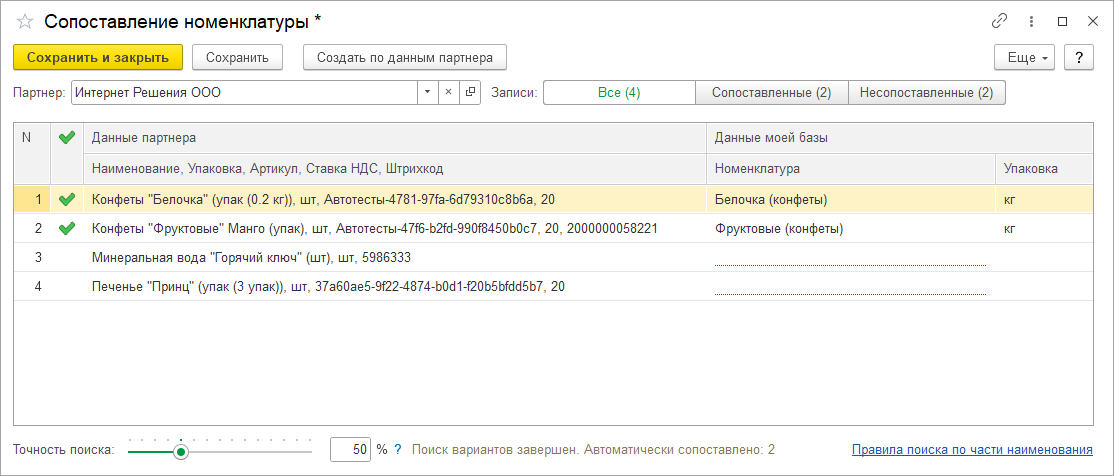Click the search accuracy slider handle
Screen dimensions: 1114x476
click(x=181, y=451)
